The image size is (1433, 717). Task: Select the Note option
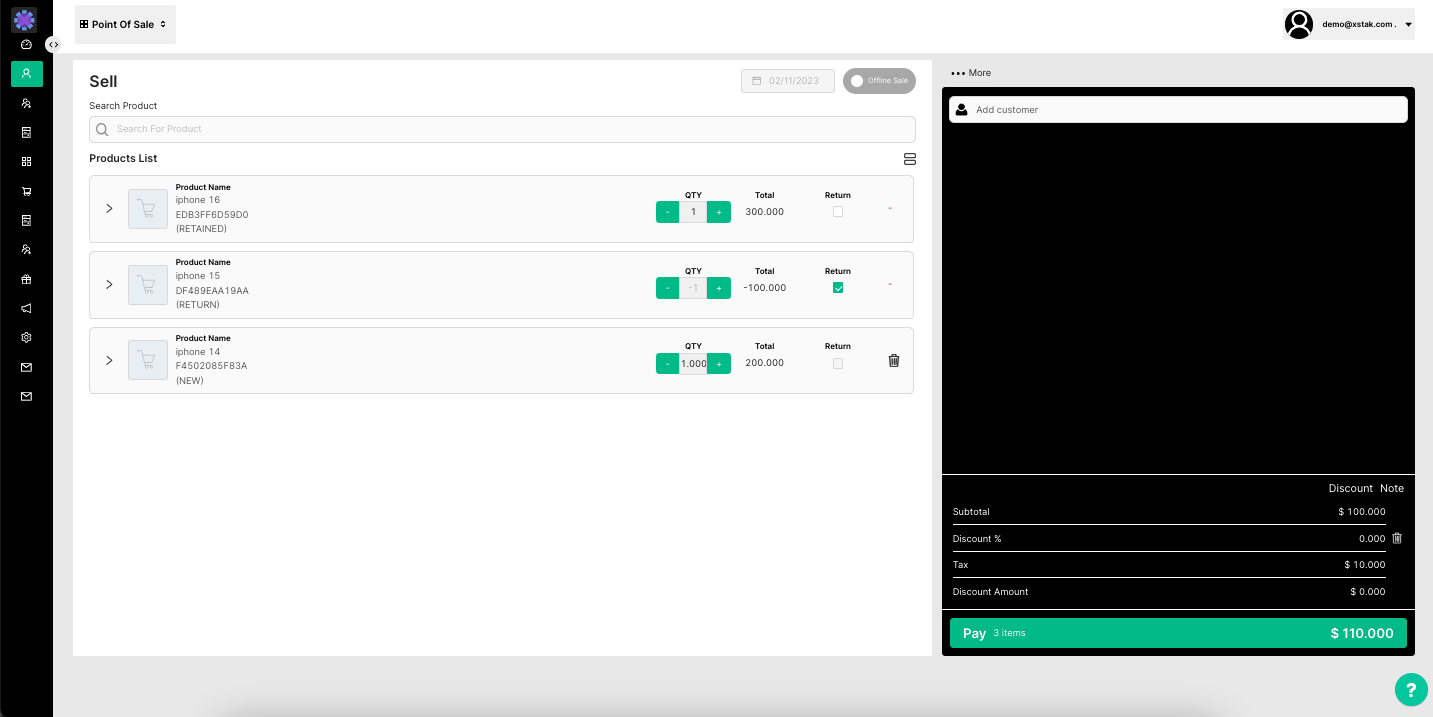(1391, 489)
